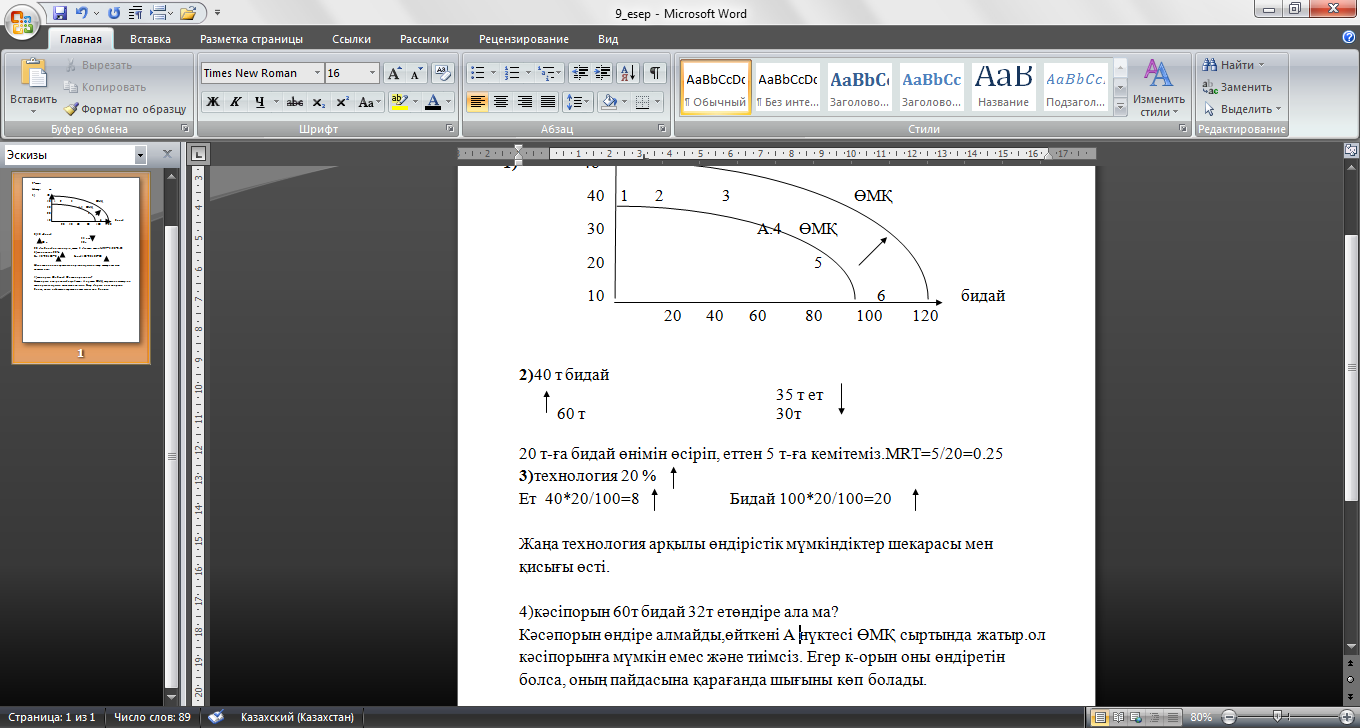Open the Рецензирование ribbon tab
Screen dimensions: 1360x728
[x=524, y=39]
